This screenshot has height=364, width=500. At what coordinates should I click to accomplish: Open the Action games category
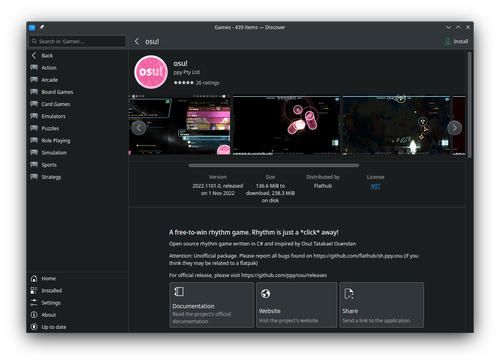77,68
